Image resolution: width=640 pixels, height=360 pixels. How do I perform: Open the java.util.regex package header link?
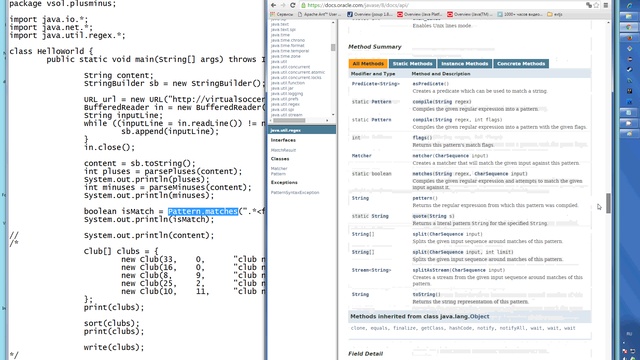coord(285,130)
